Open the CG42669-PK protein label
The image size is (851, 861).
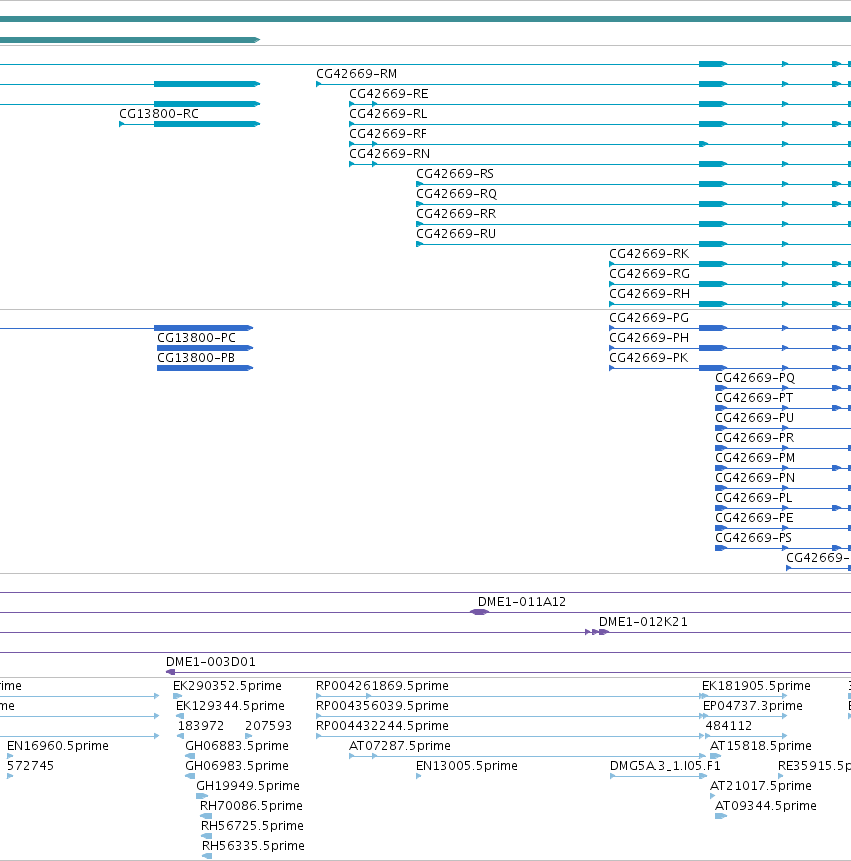coord(648,358)
